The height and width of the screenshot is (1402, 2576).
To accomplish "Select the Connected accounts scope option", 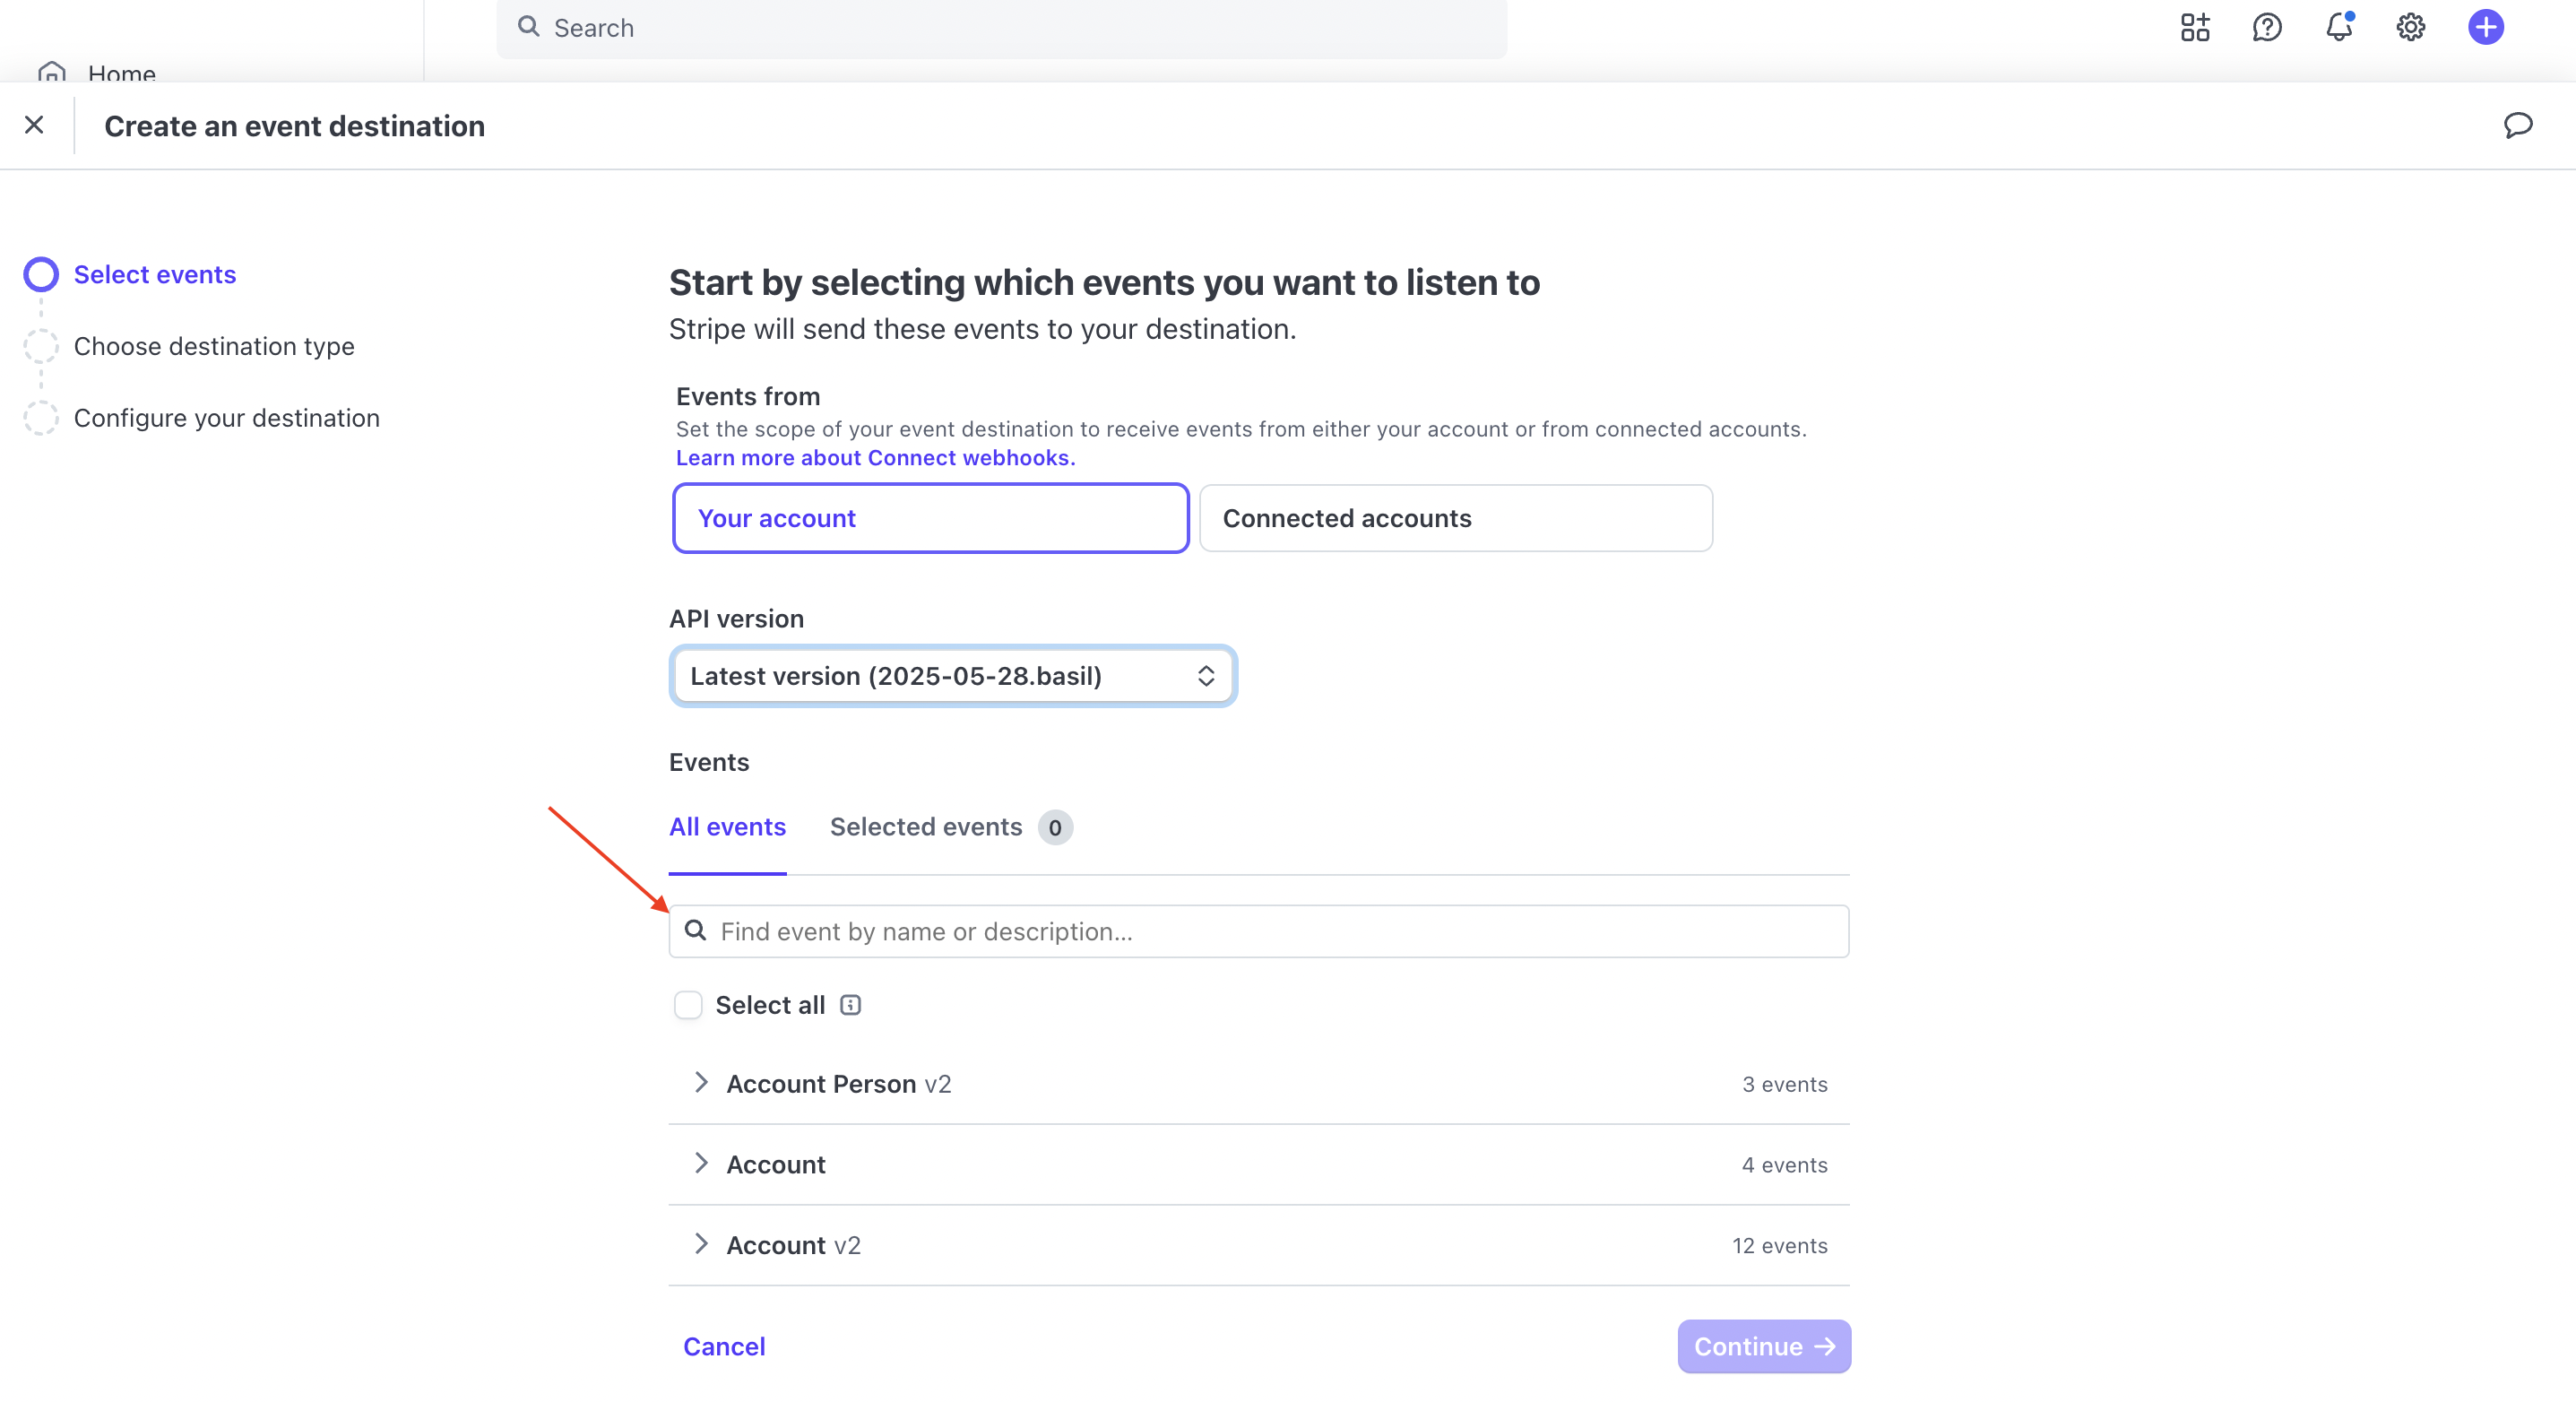I will pos(1455,518).
